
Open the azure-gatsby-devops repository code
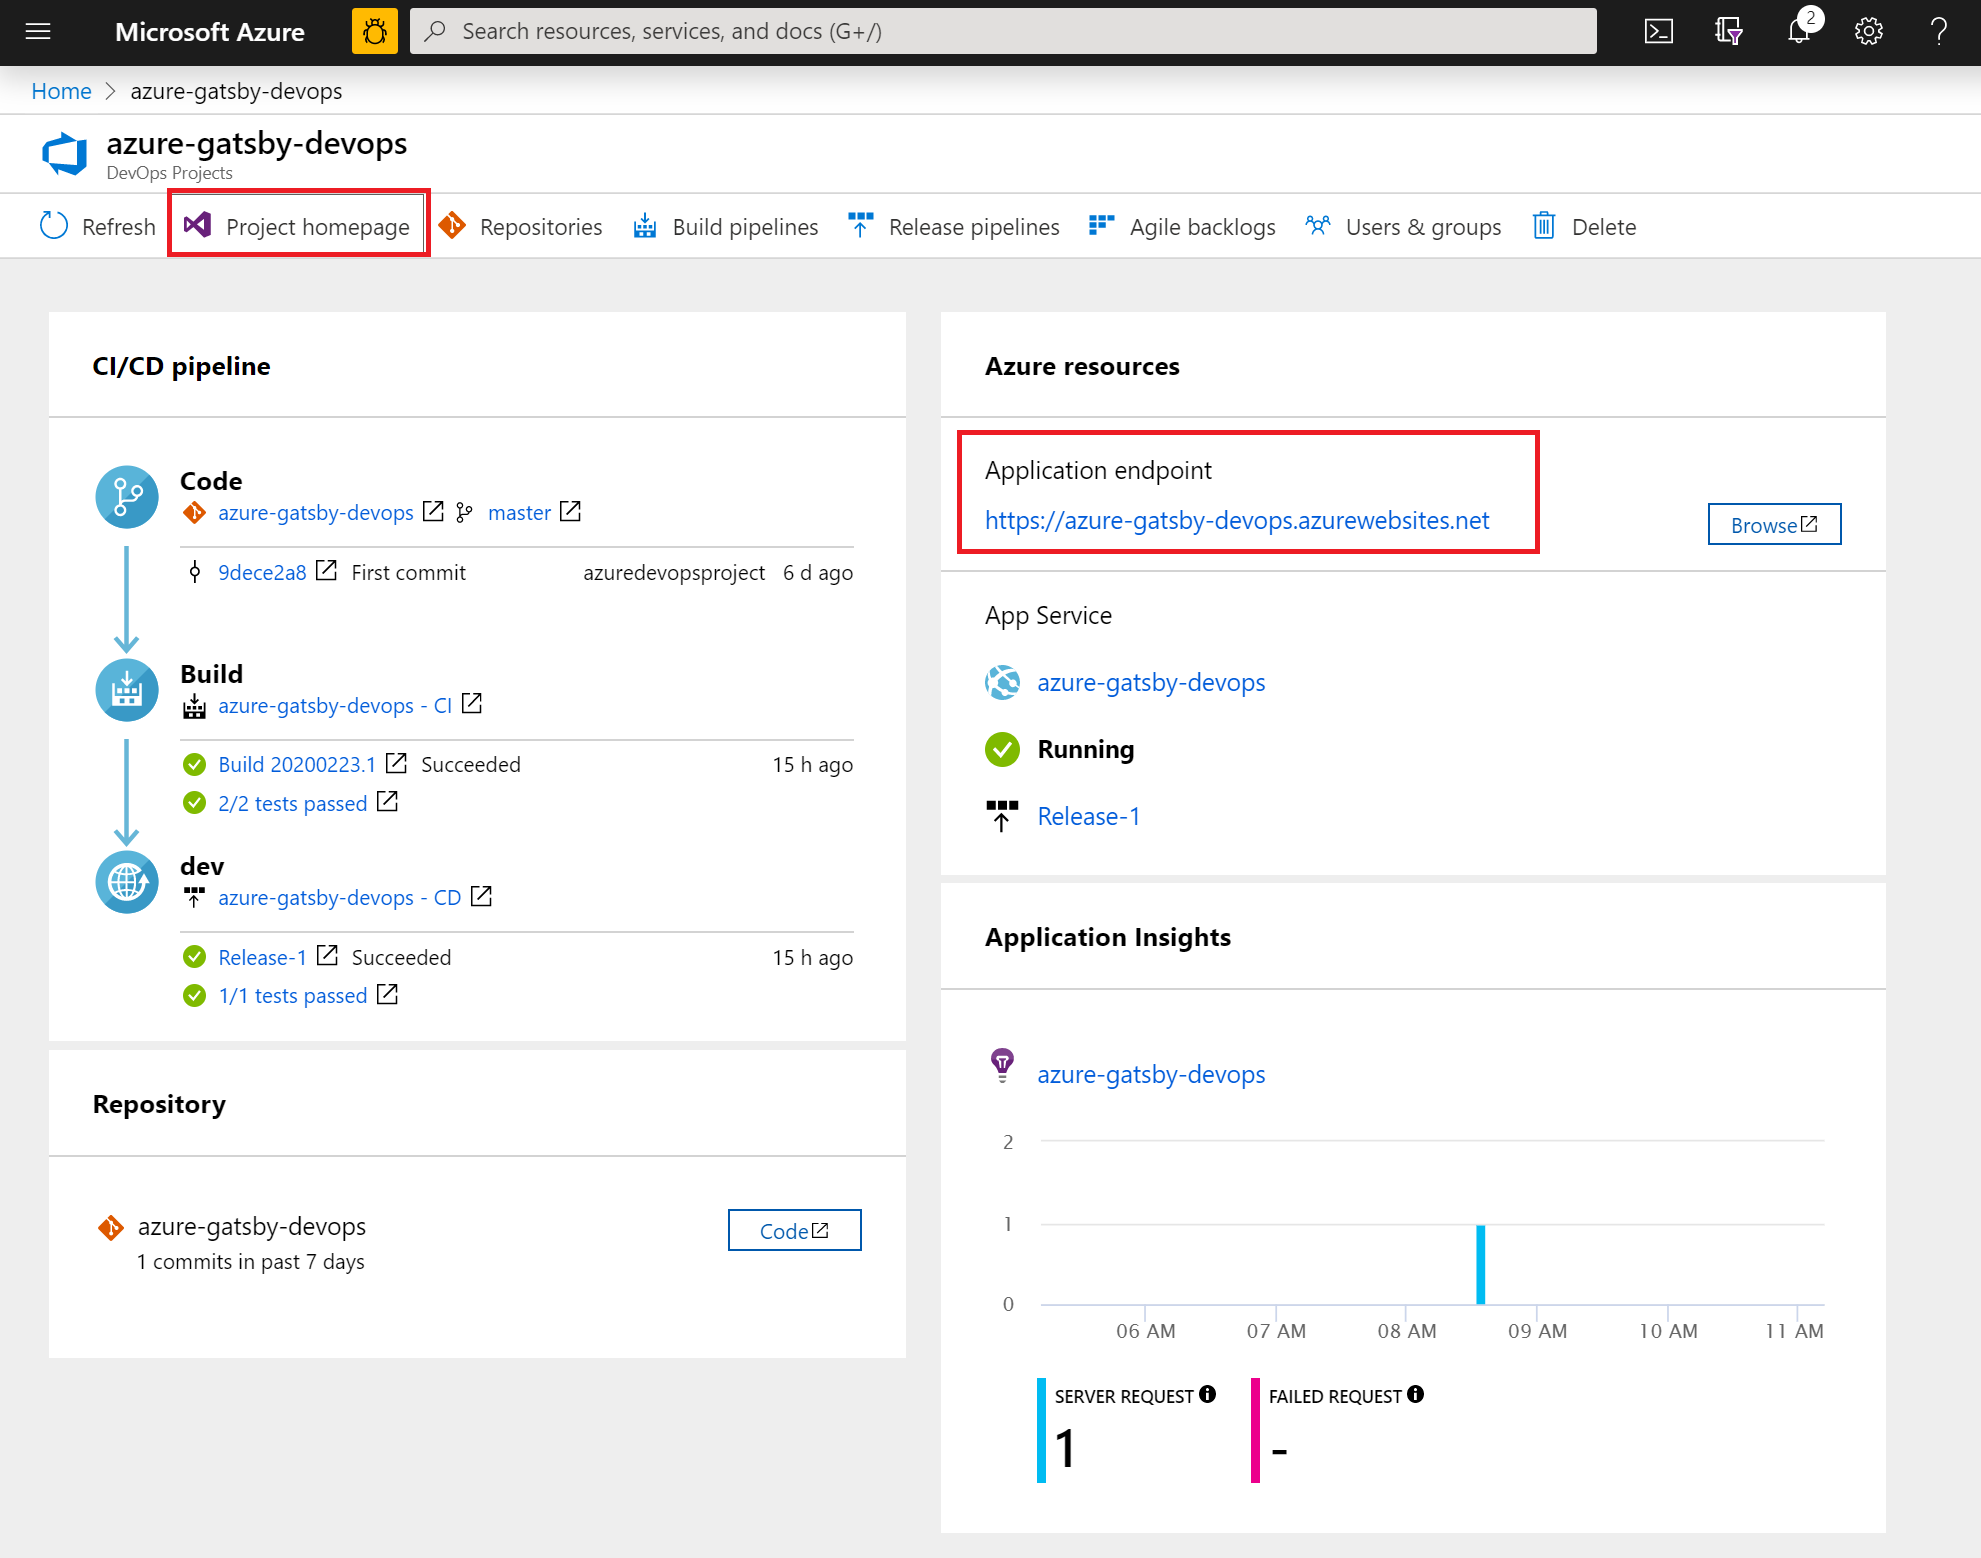click(x=793, y=1230)
